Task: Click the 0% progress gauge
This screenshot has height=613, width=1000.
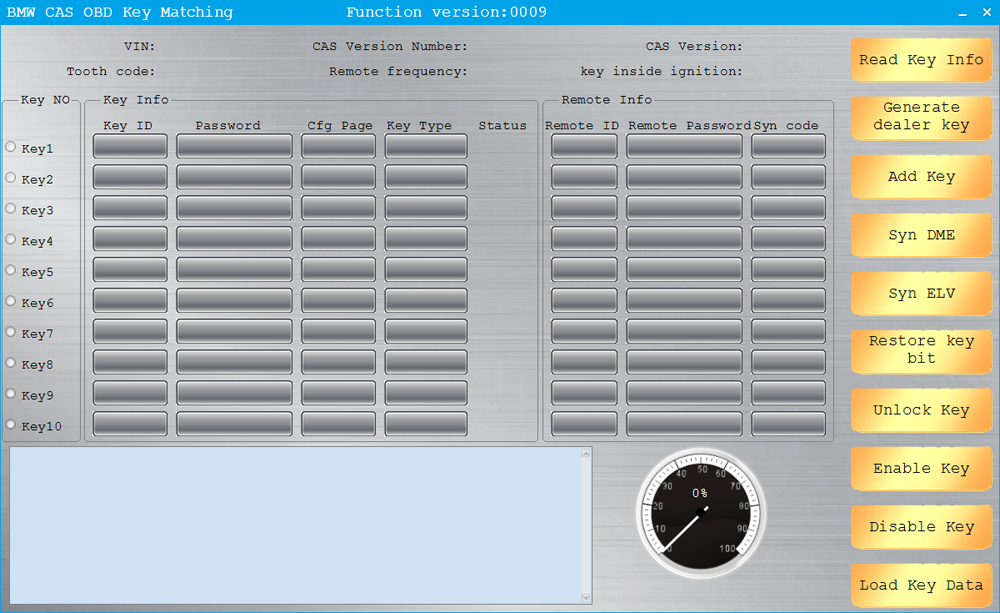Action: click(x=701, y=513)
